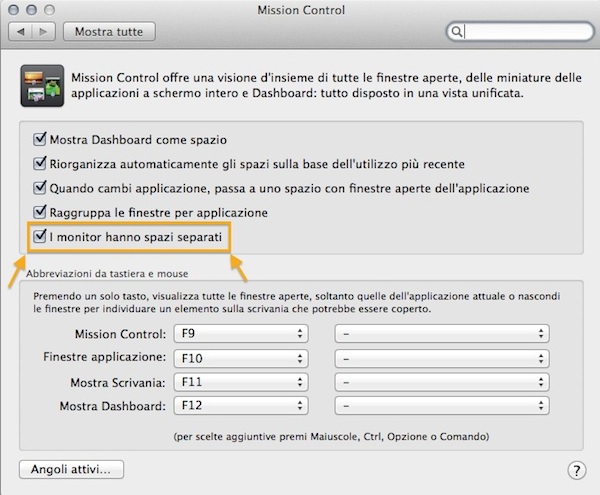Uncheck Mostra Dashboard come spazio

(40, 139)
